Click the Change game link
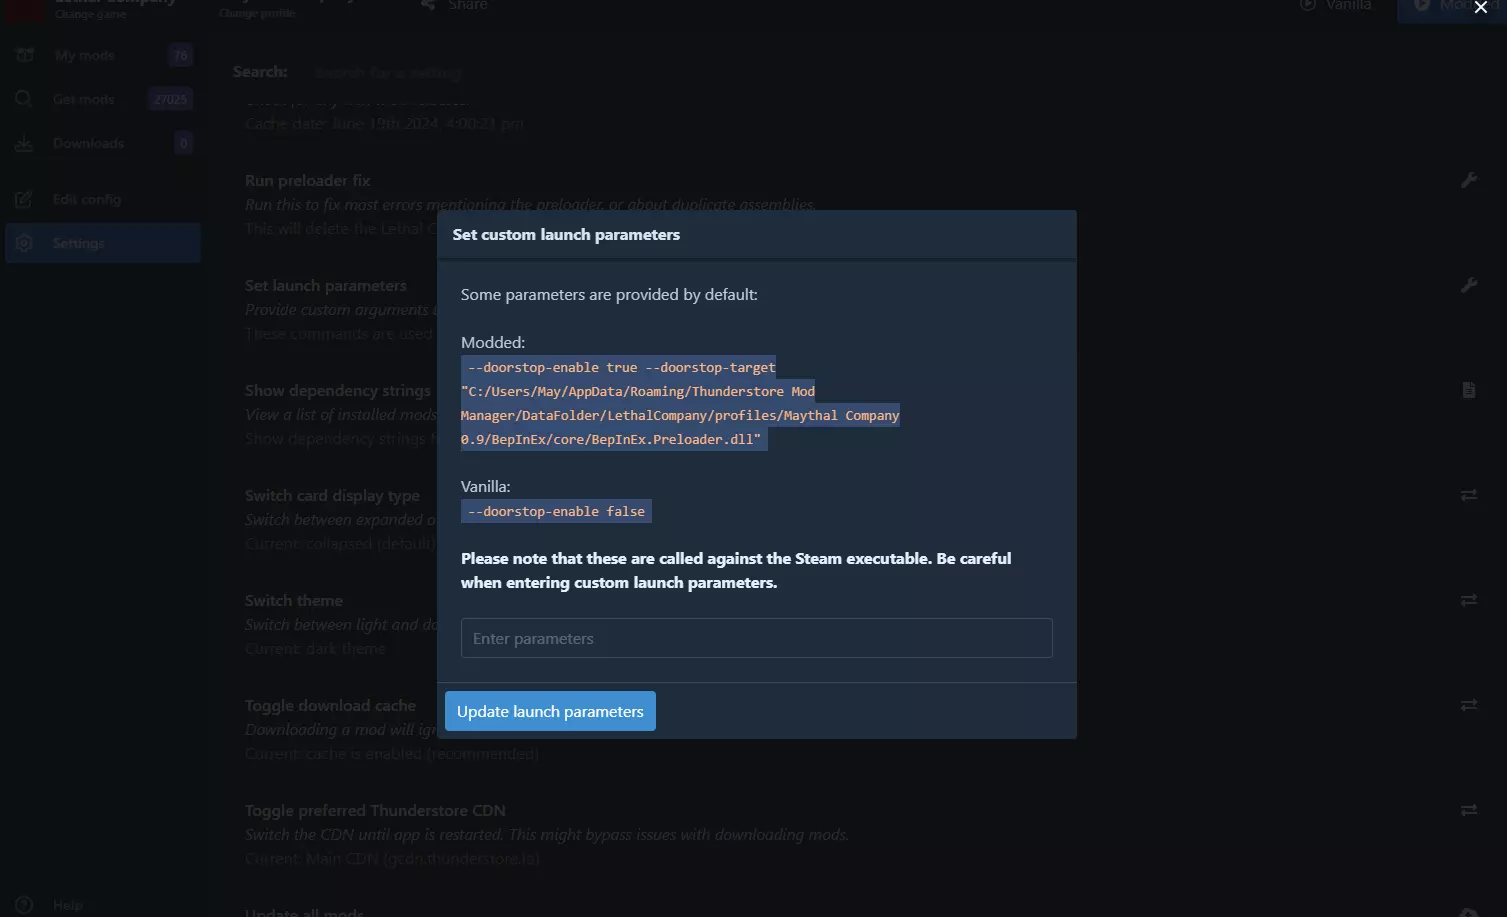The height and width of the screenshot is (917, 1507). pos(90,14)
